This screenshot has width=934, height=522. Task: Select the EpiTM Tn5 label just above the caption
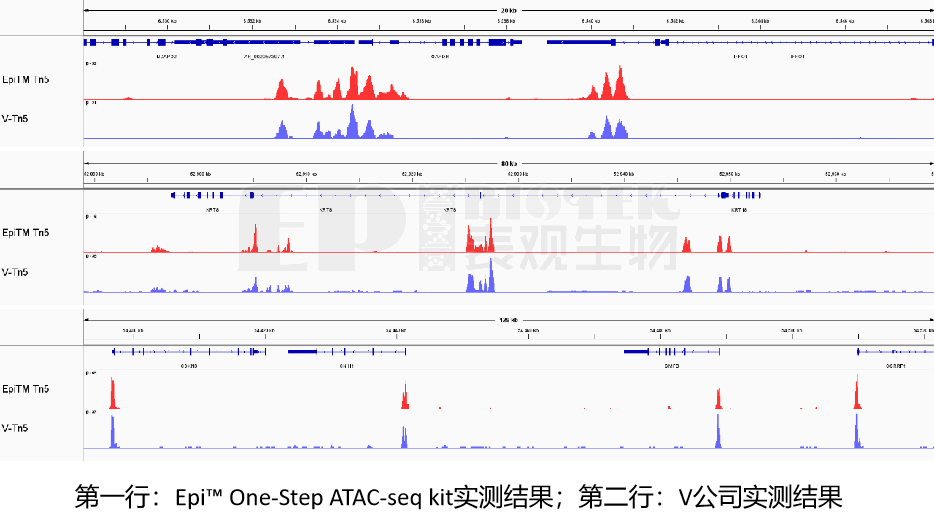pyautogui.click(x=26, y=389)
